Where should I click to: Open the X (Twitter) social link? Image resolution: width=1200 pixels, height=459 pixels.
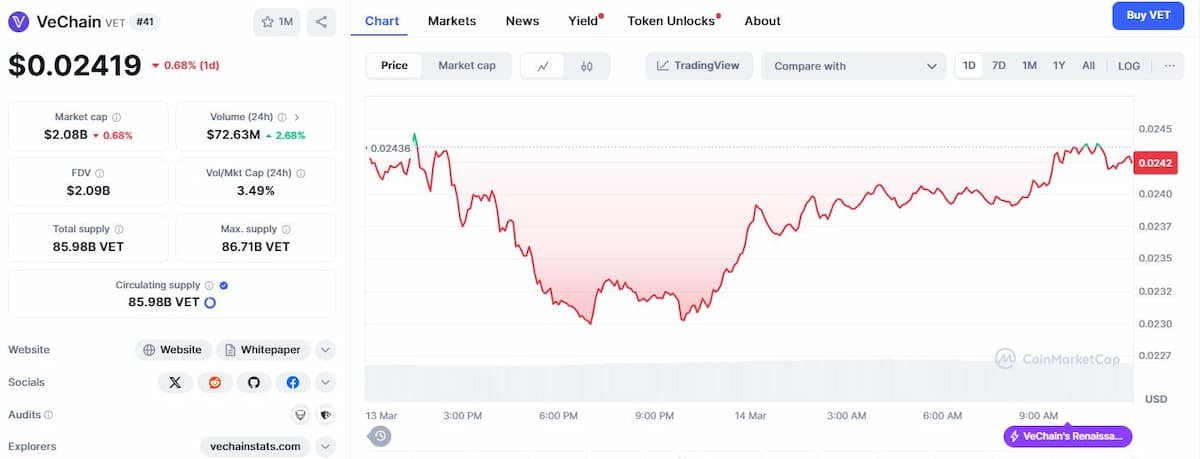(175, 382)
